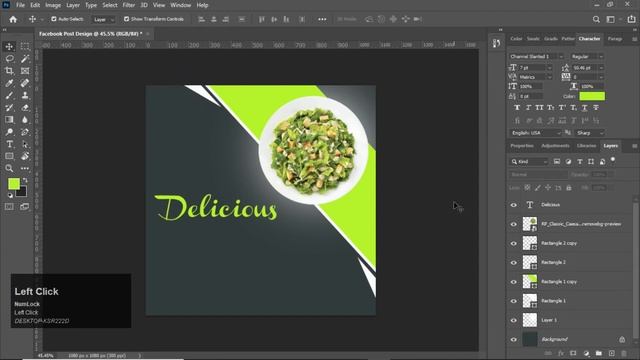
Task: Switch to the Swatches tab
Action: click(x=533, y=39)
